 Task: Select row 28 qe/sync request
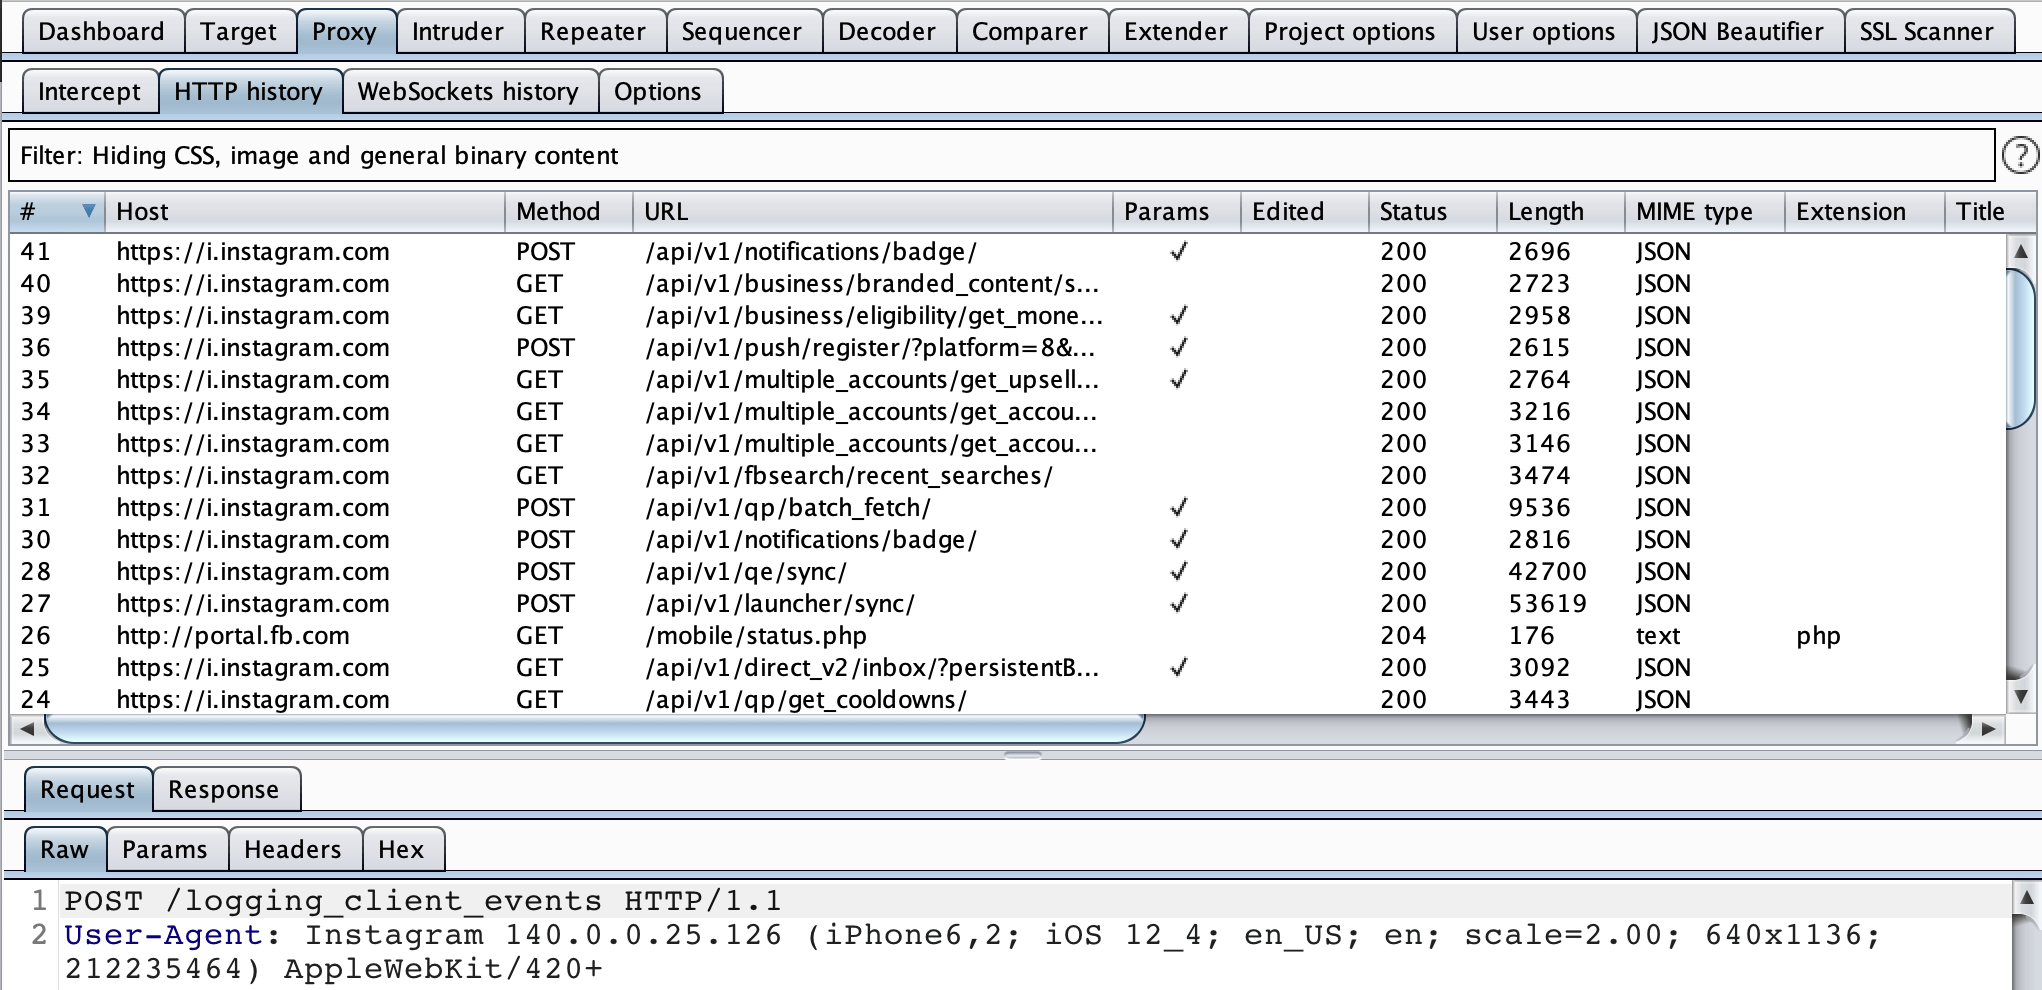point(1008,571)
